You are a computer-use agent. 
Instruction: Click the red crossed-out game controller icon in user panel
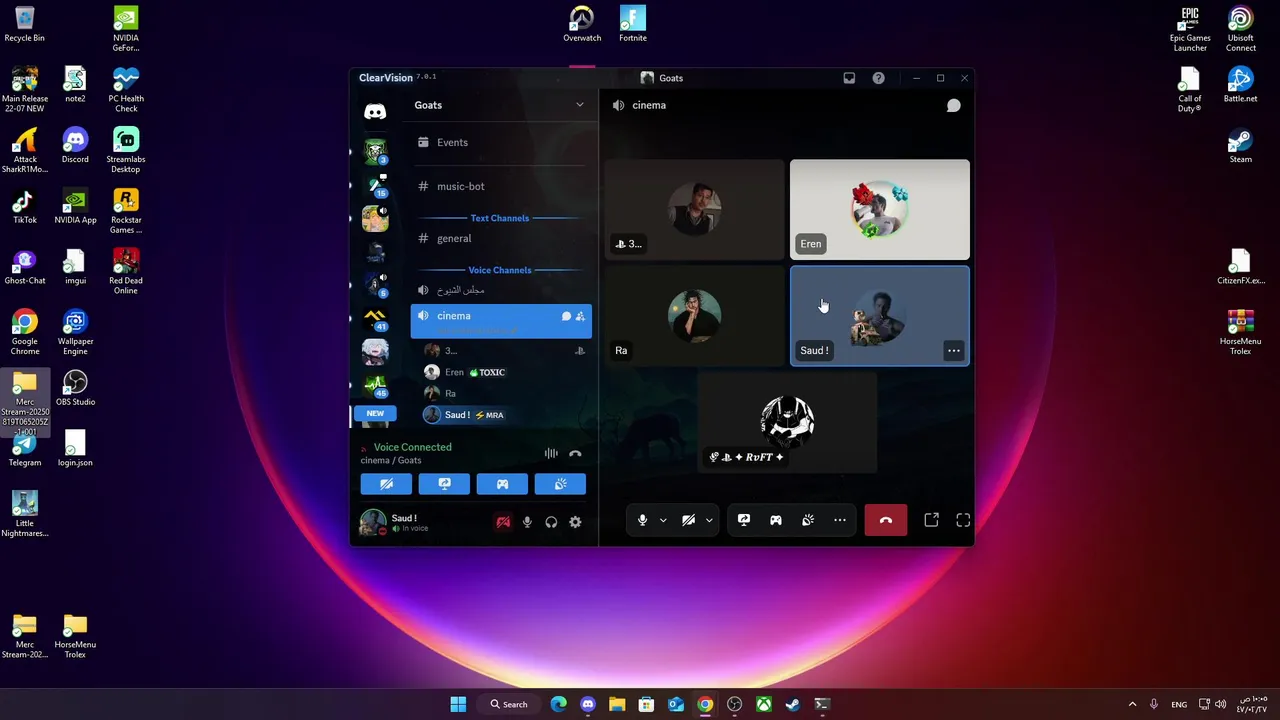[x=503, y=522]
